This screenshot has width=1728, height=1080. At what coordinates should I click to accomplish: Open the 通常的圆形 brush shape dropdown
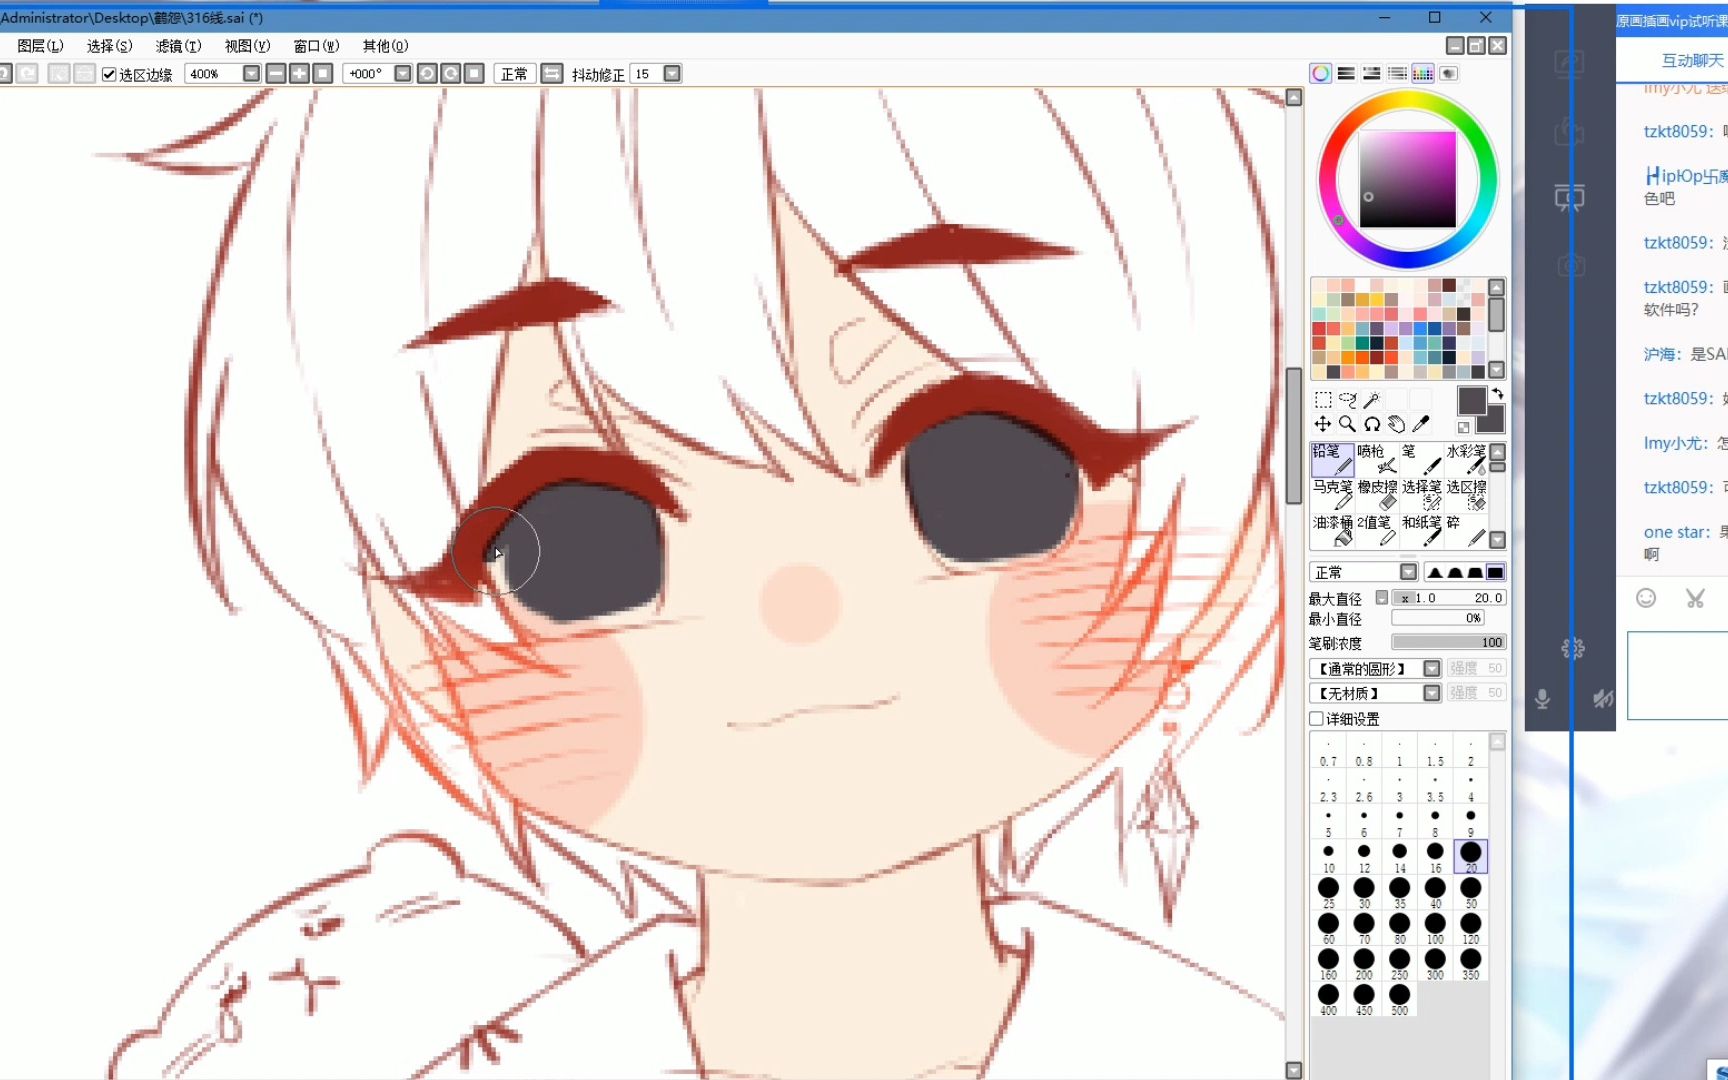tap(1432, 668)
